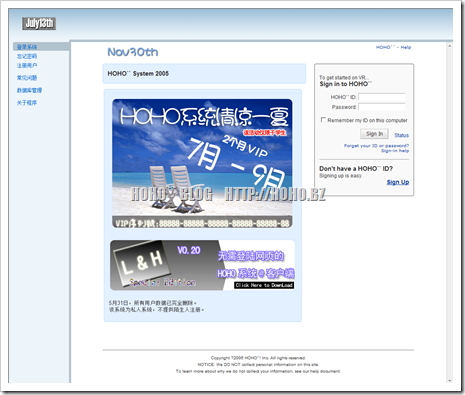465x395 pixels.
Task: Click the HOHO ID input field
Action: pyautogui.click(x=382, y=97)
